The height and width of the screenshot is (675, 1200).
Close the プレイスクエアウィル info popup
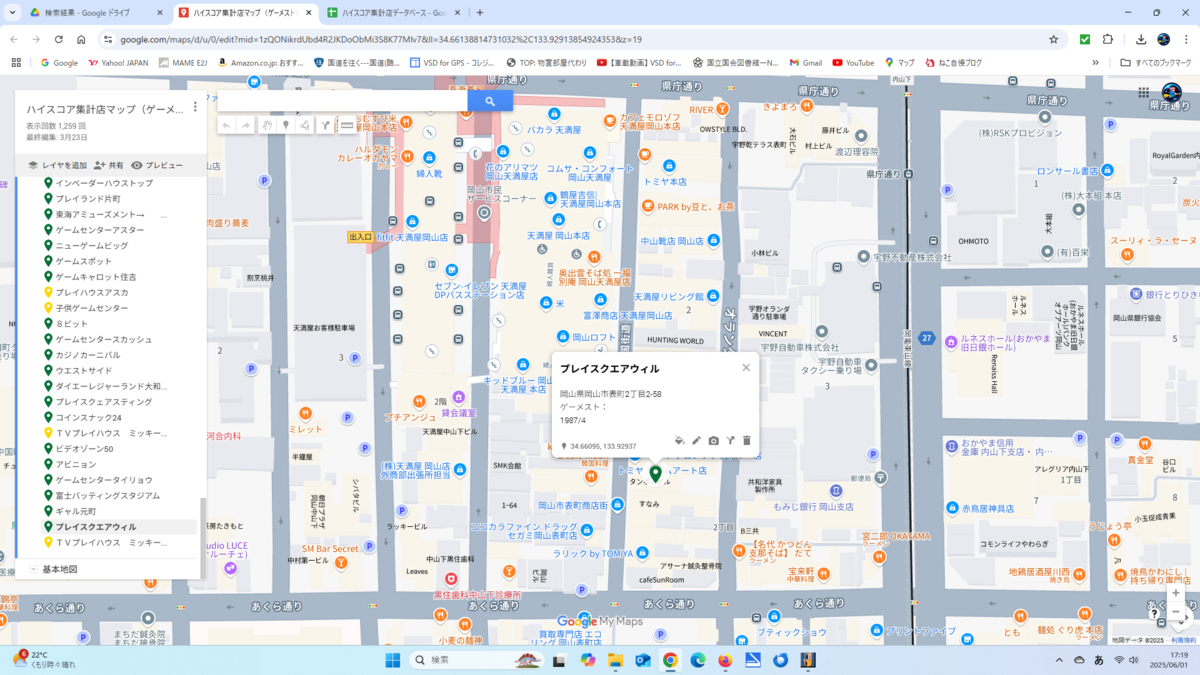(x=746, y=368)
